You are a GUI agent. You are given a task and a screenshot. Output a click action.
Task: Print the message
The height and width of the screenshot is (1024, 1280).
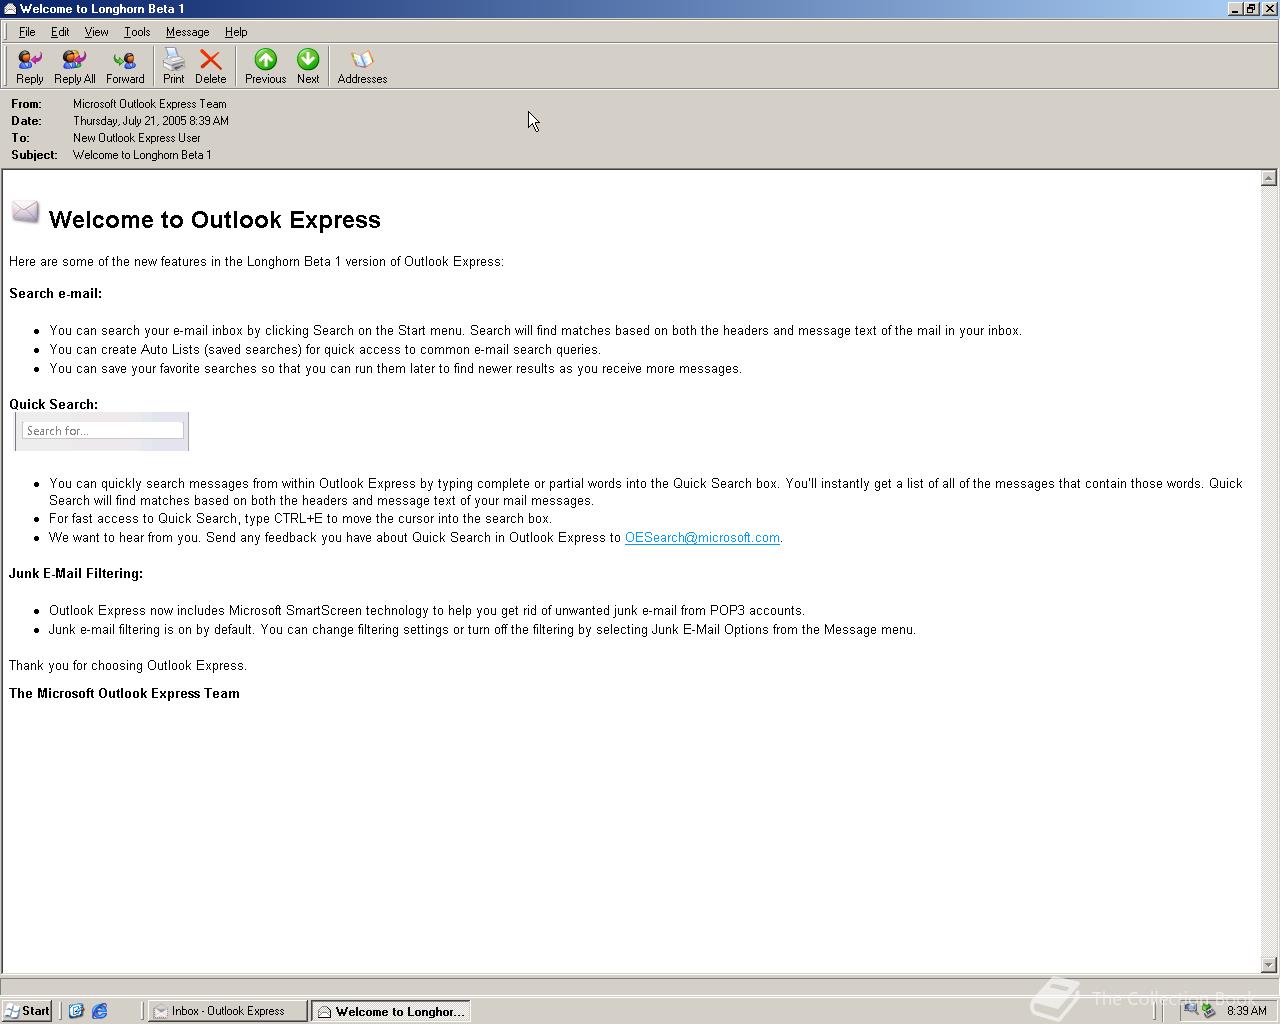[174, 67]
